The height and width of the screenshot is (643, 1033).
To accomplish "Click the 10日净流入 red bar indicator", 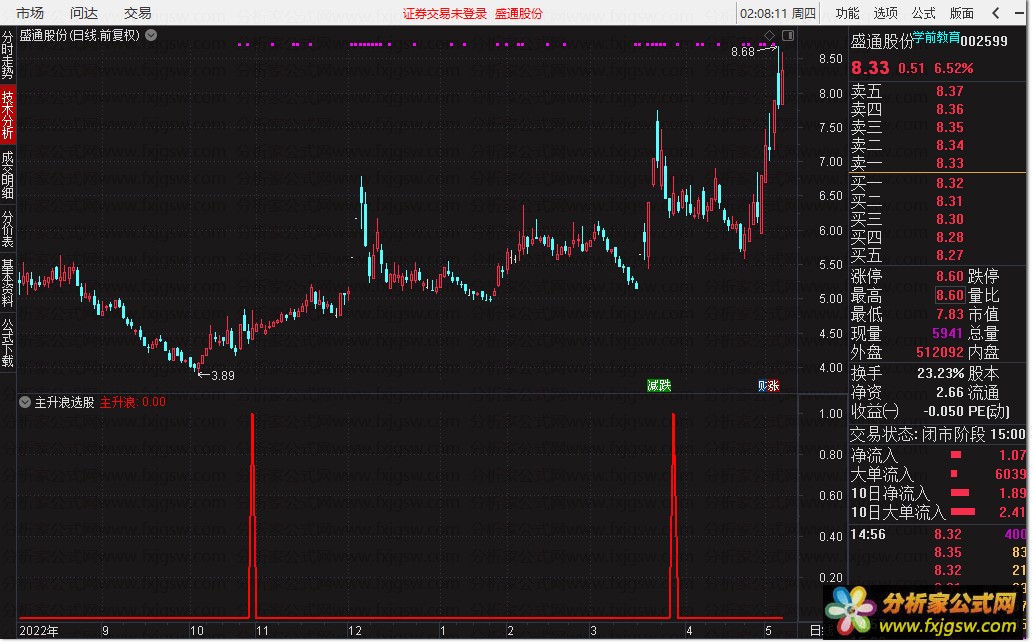I will click(961, 493).
